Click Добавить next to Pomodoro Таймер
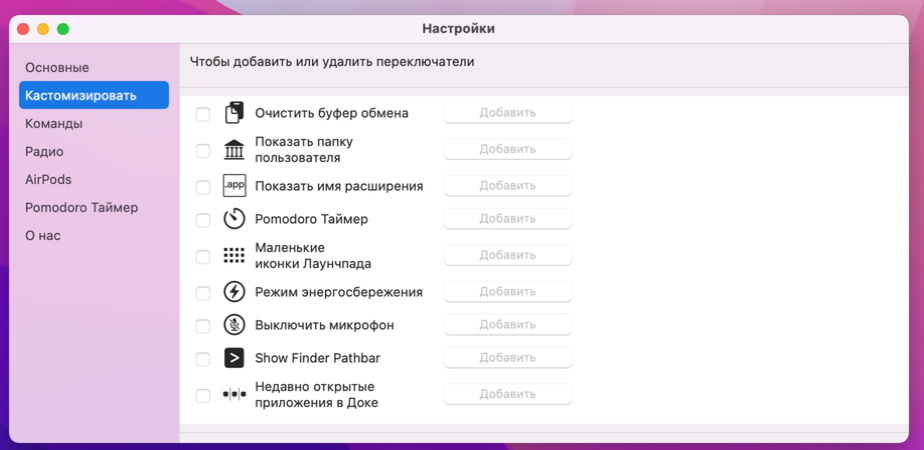Viewport: 924px width, 450px height. 507,219
